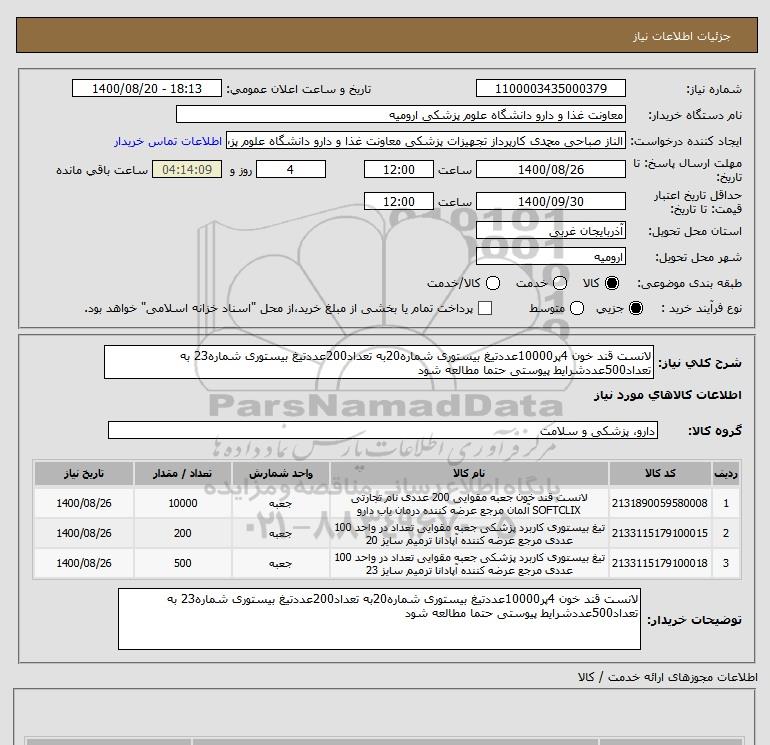Click the delivery province آذربایجان غربی field
The image size is (770, 745).
click(x=550, y=230)
